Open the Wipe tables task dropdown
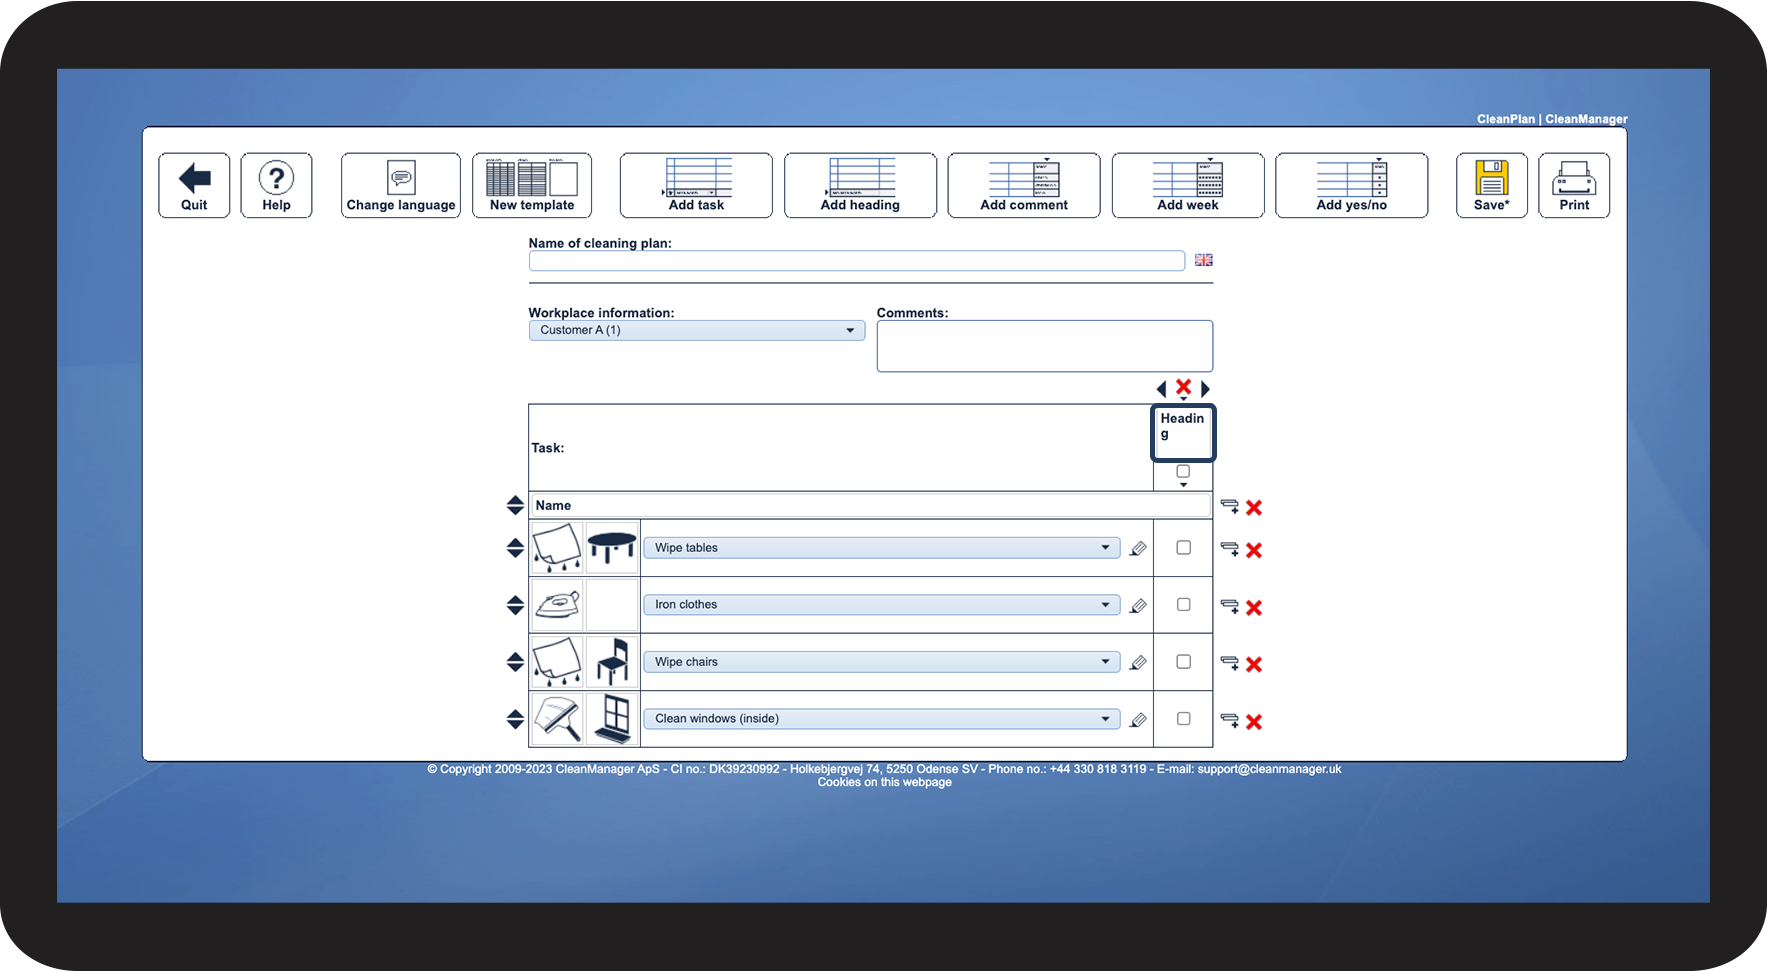This screenshot has height=971, width=1767. 881,548
